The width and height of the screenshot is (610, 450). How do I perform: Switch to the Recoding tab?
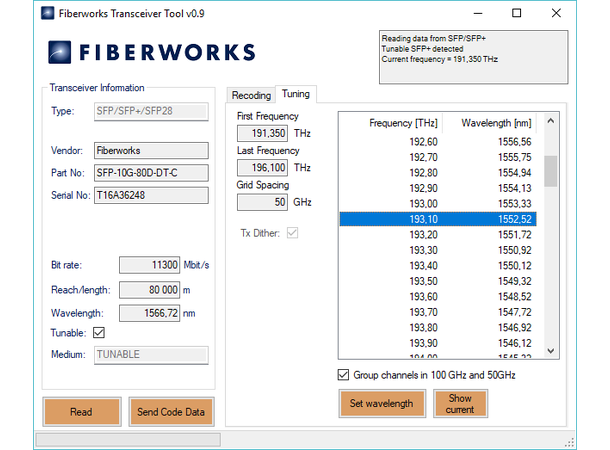[251, 95]
